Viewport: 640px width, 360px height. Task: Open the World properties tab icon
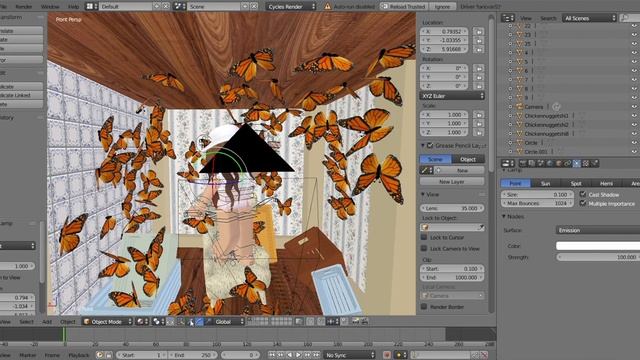click(550, 163)
